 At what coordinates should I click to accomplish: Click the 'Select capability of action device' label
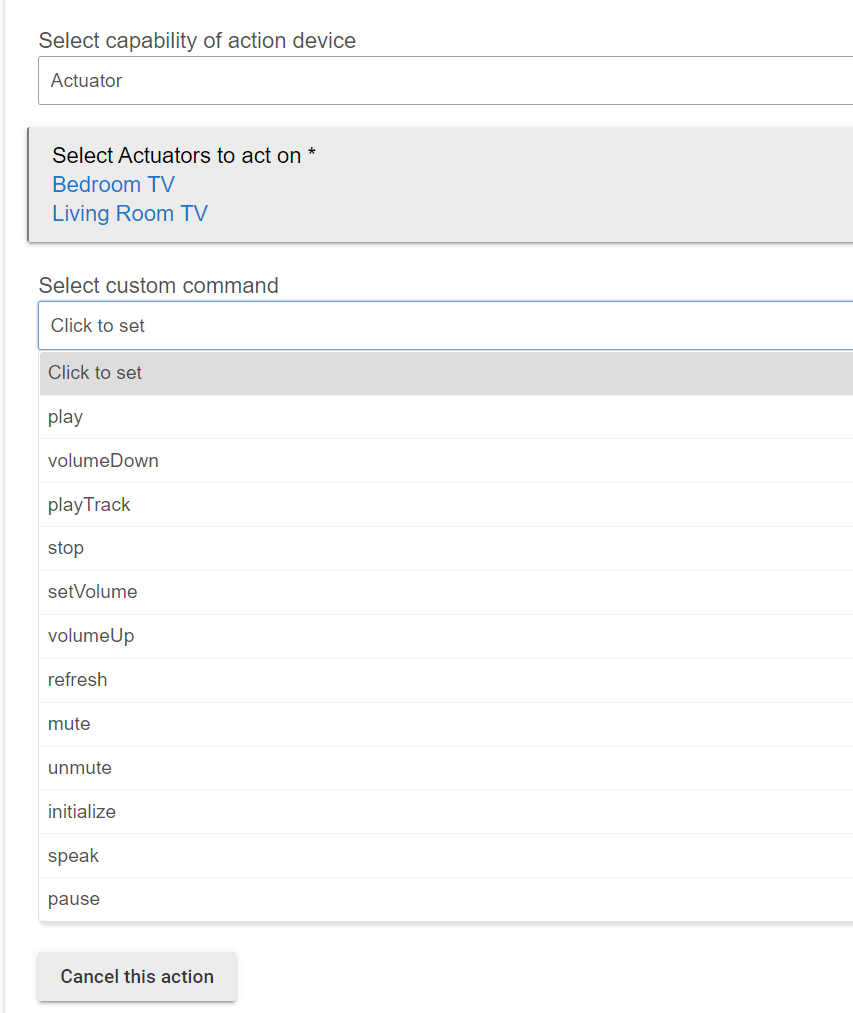[197, 41]
